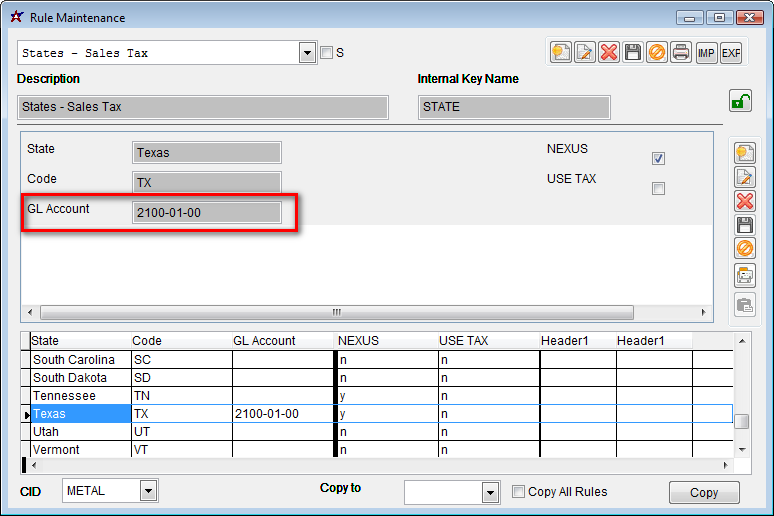The image size is (774, 516).
Task: Click the Copy button
Action: [x=704, y=492]
